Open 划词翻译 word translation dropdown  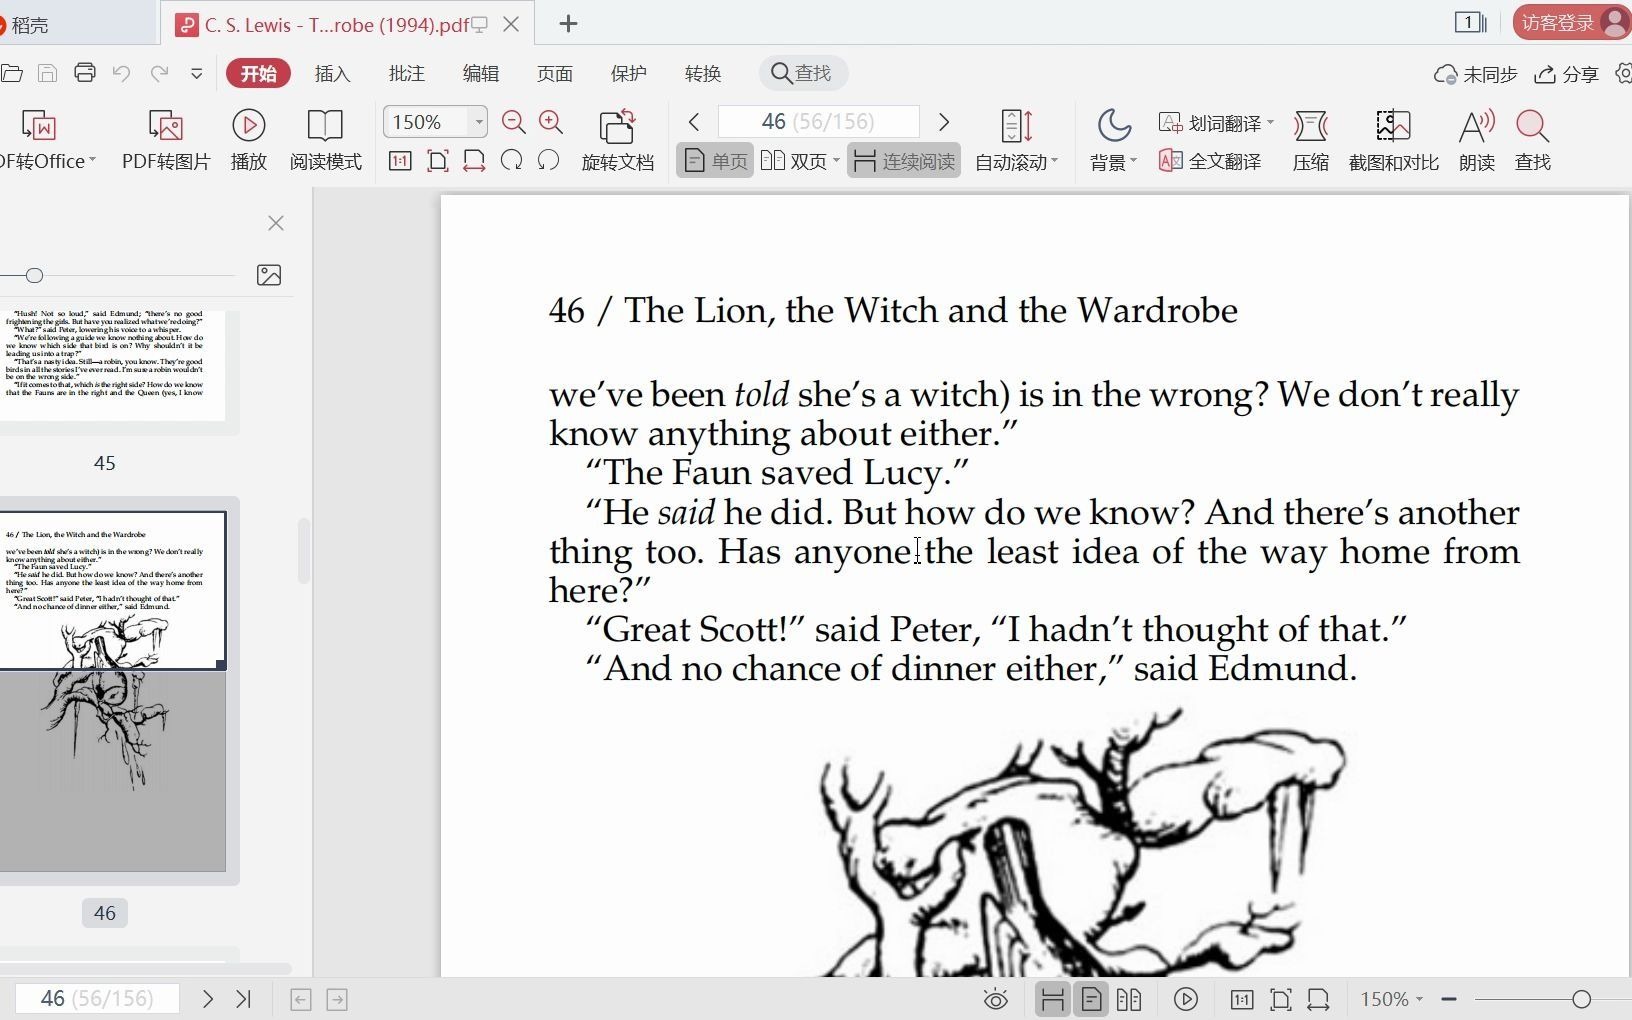pyautogui.click(x=1216, y=123)
